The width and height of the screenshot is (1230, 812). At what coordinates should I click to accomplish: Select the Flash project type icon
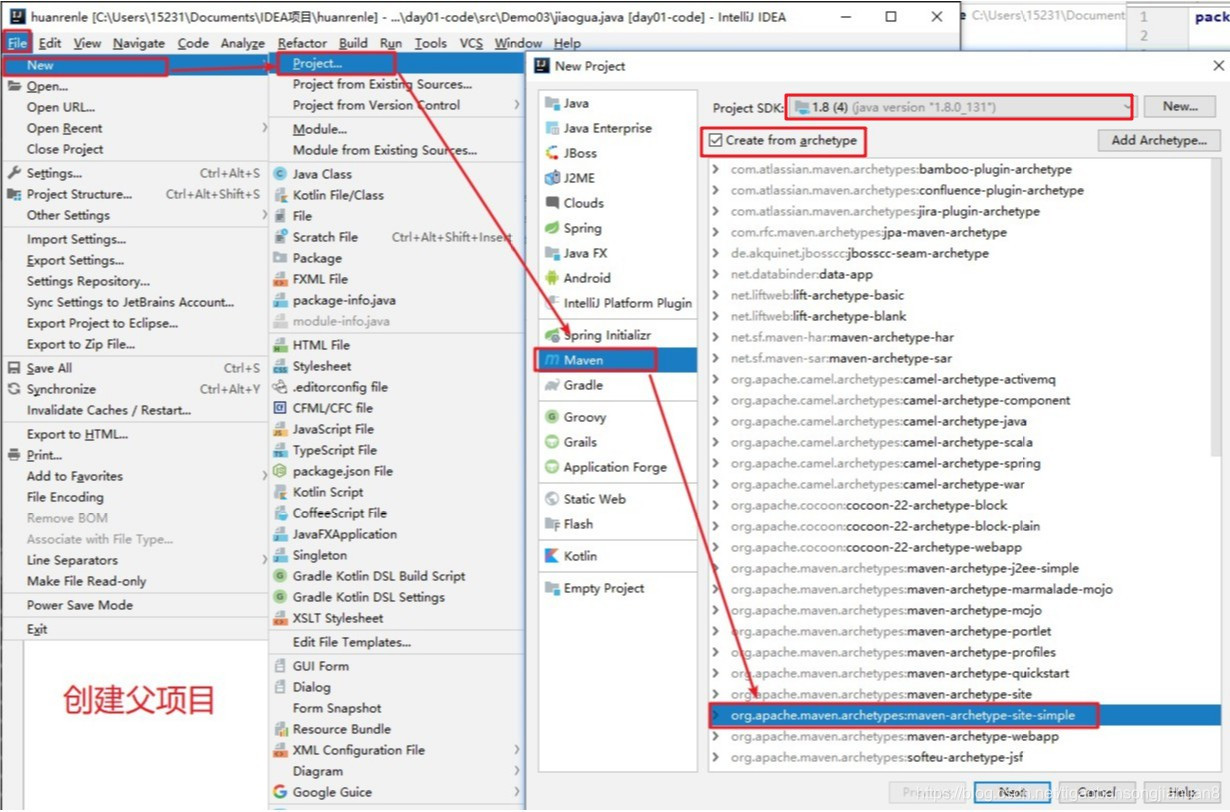point(551,524)
